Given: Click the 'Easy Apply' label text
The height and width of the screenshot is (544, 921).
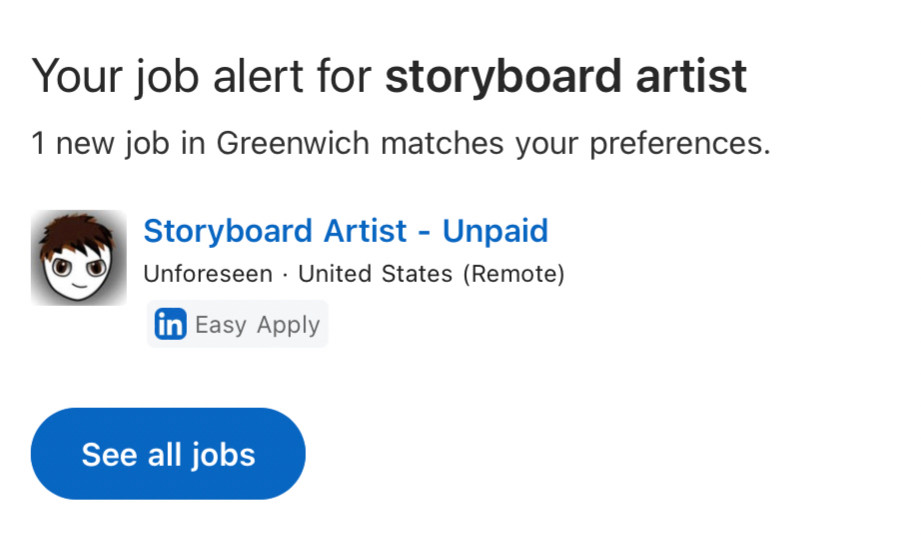Looking at the screenshot, I should pyautogui.click(x=257, y=325).
